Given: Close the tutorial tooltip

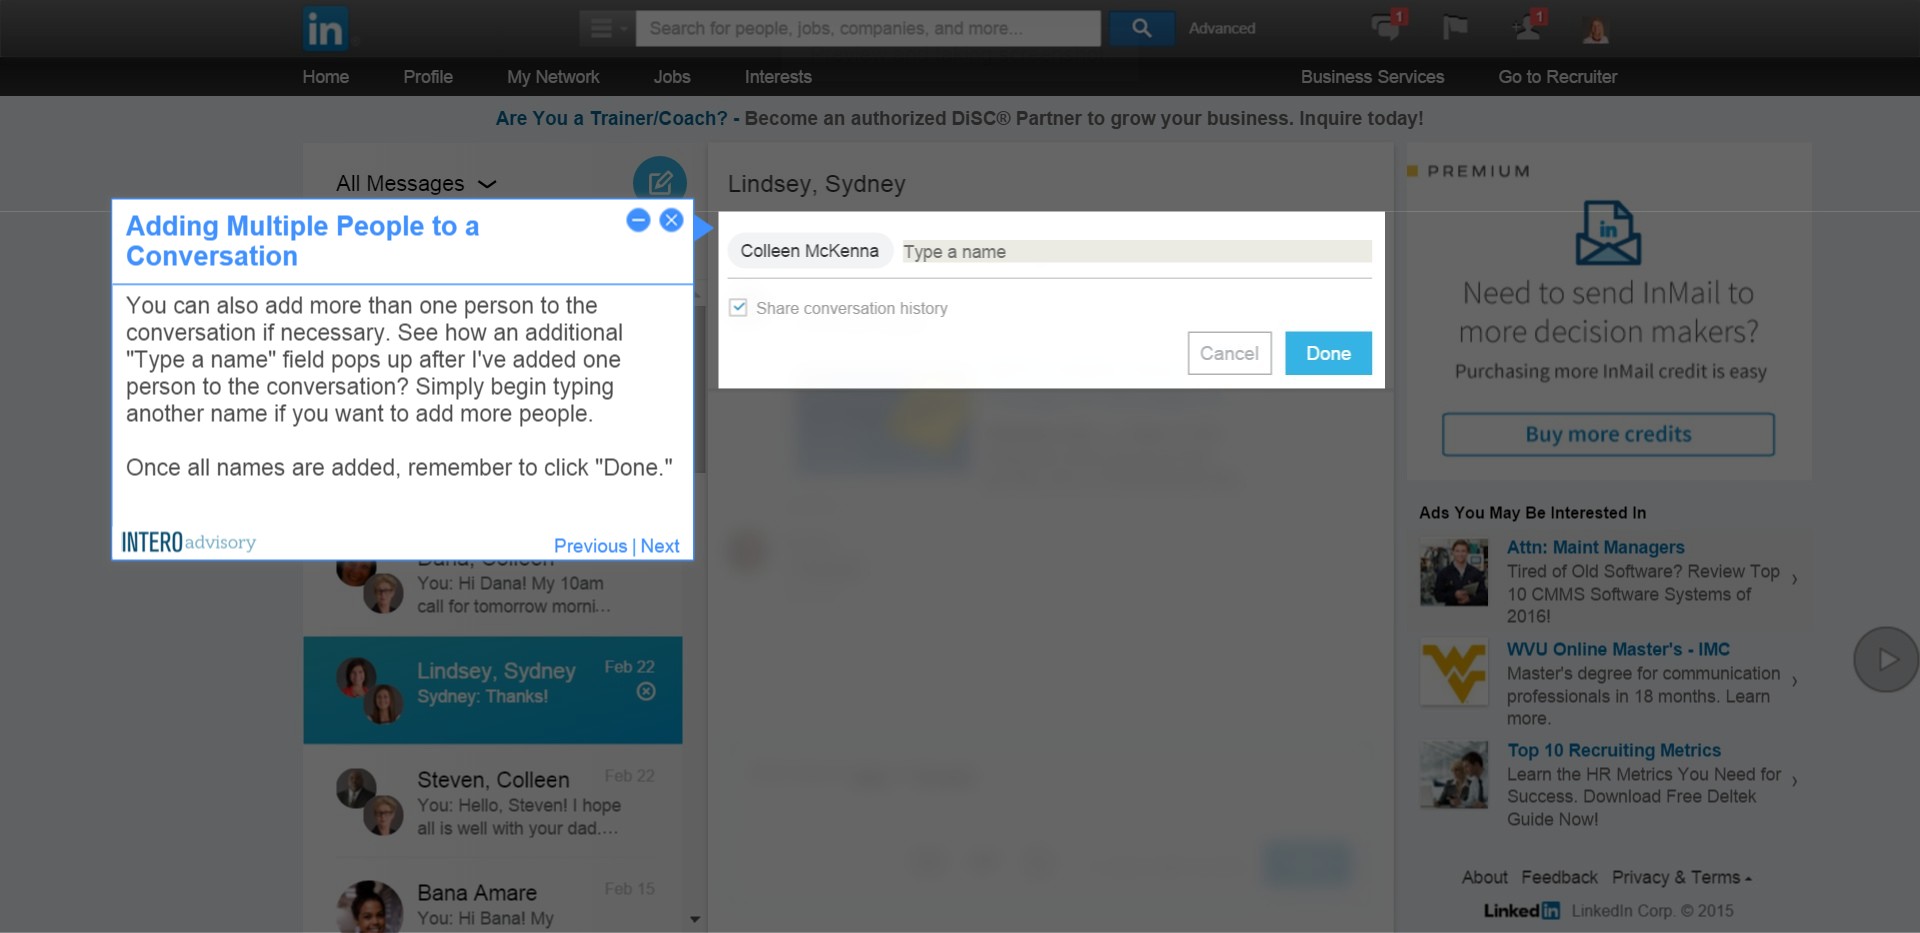Looking at the screenshot, I should [672, 220].
